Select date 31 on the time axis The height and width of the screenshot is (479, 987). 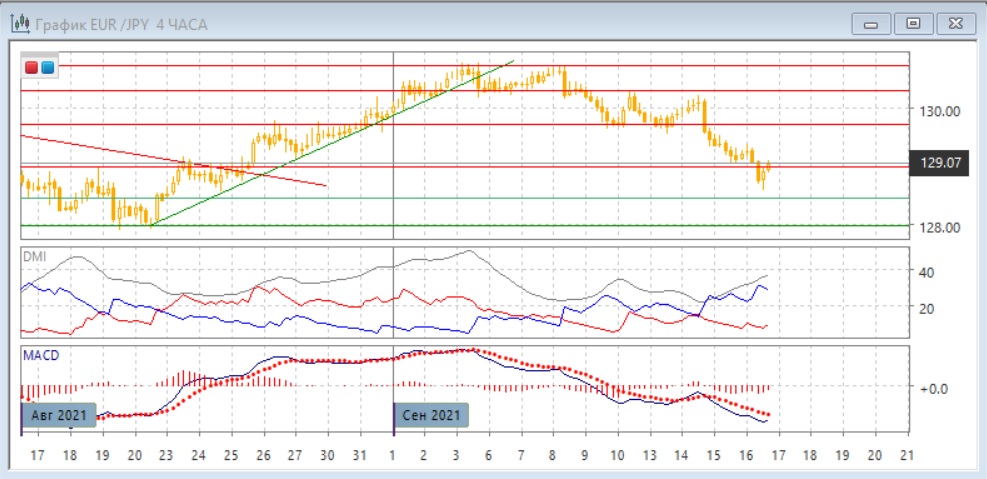(358, 455)
